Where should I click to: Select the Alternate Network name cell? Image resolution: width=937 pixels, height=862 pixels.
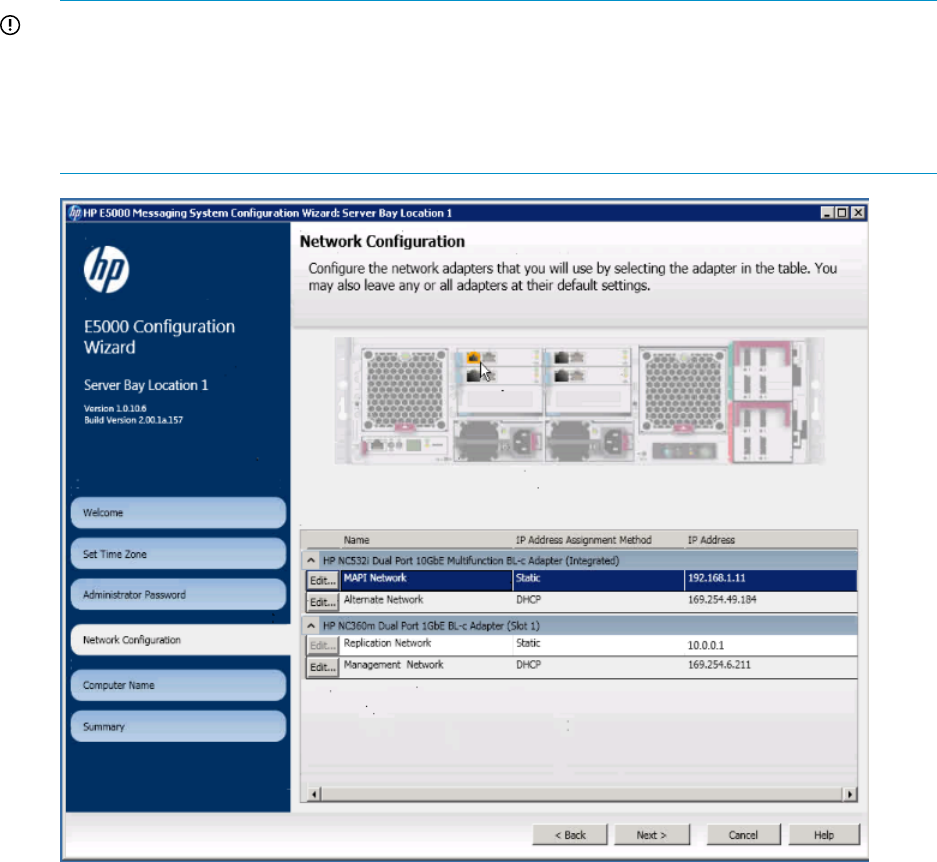tap(426, 601)
